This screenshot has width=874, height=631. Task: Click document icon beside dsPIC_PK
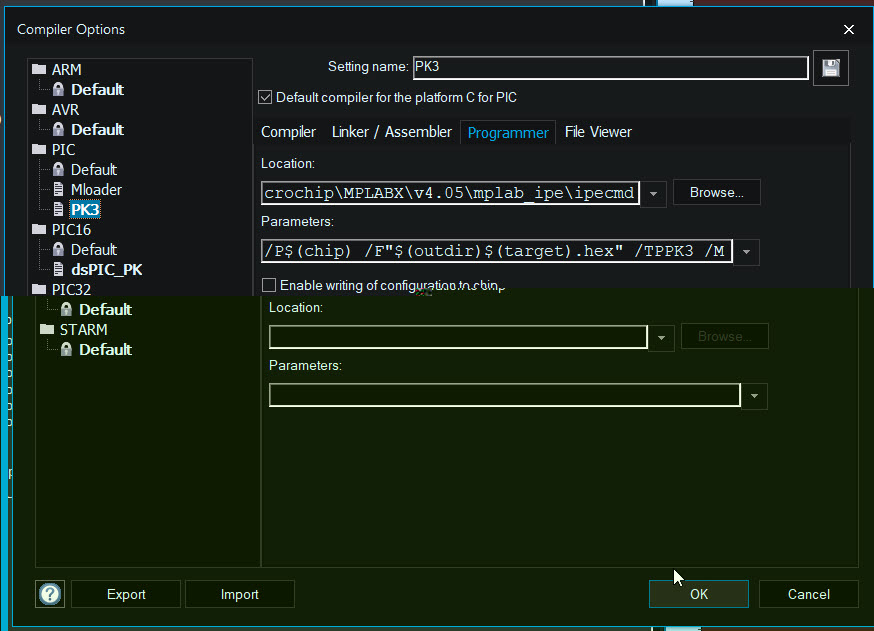(x=59, y=269)
